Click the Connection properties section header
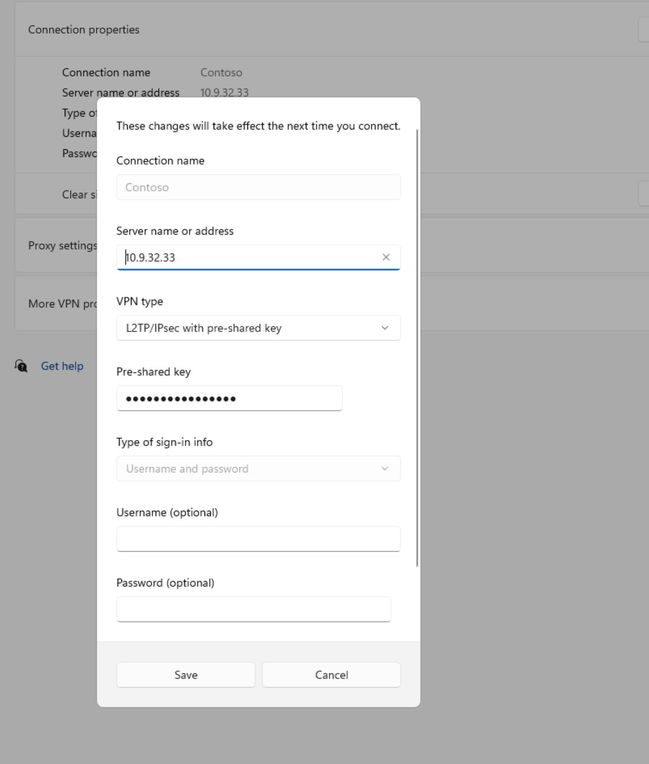The image size is (649, 764). (84, 30)
